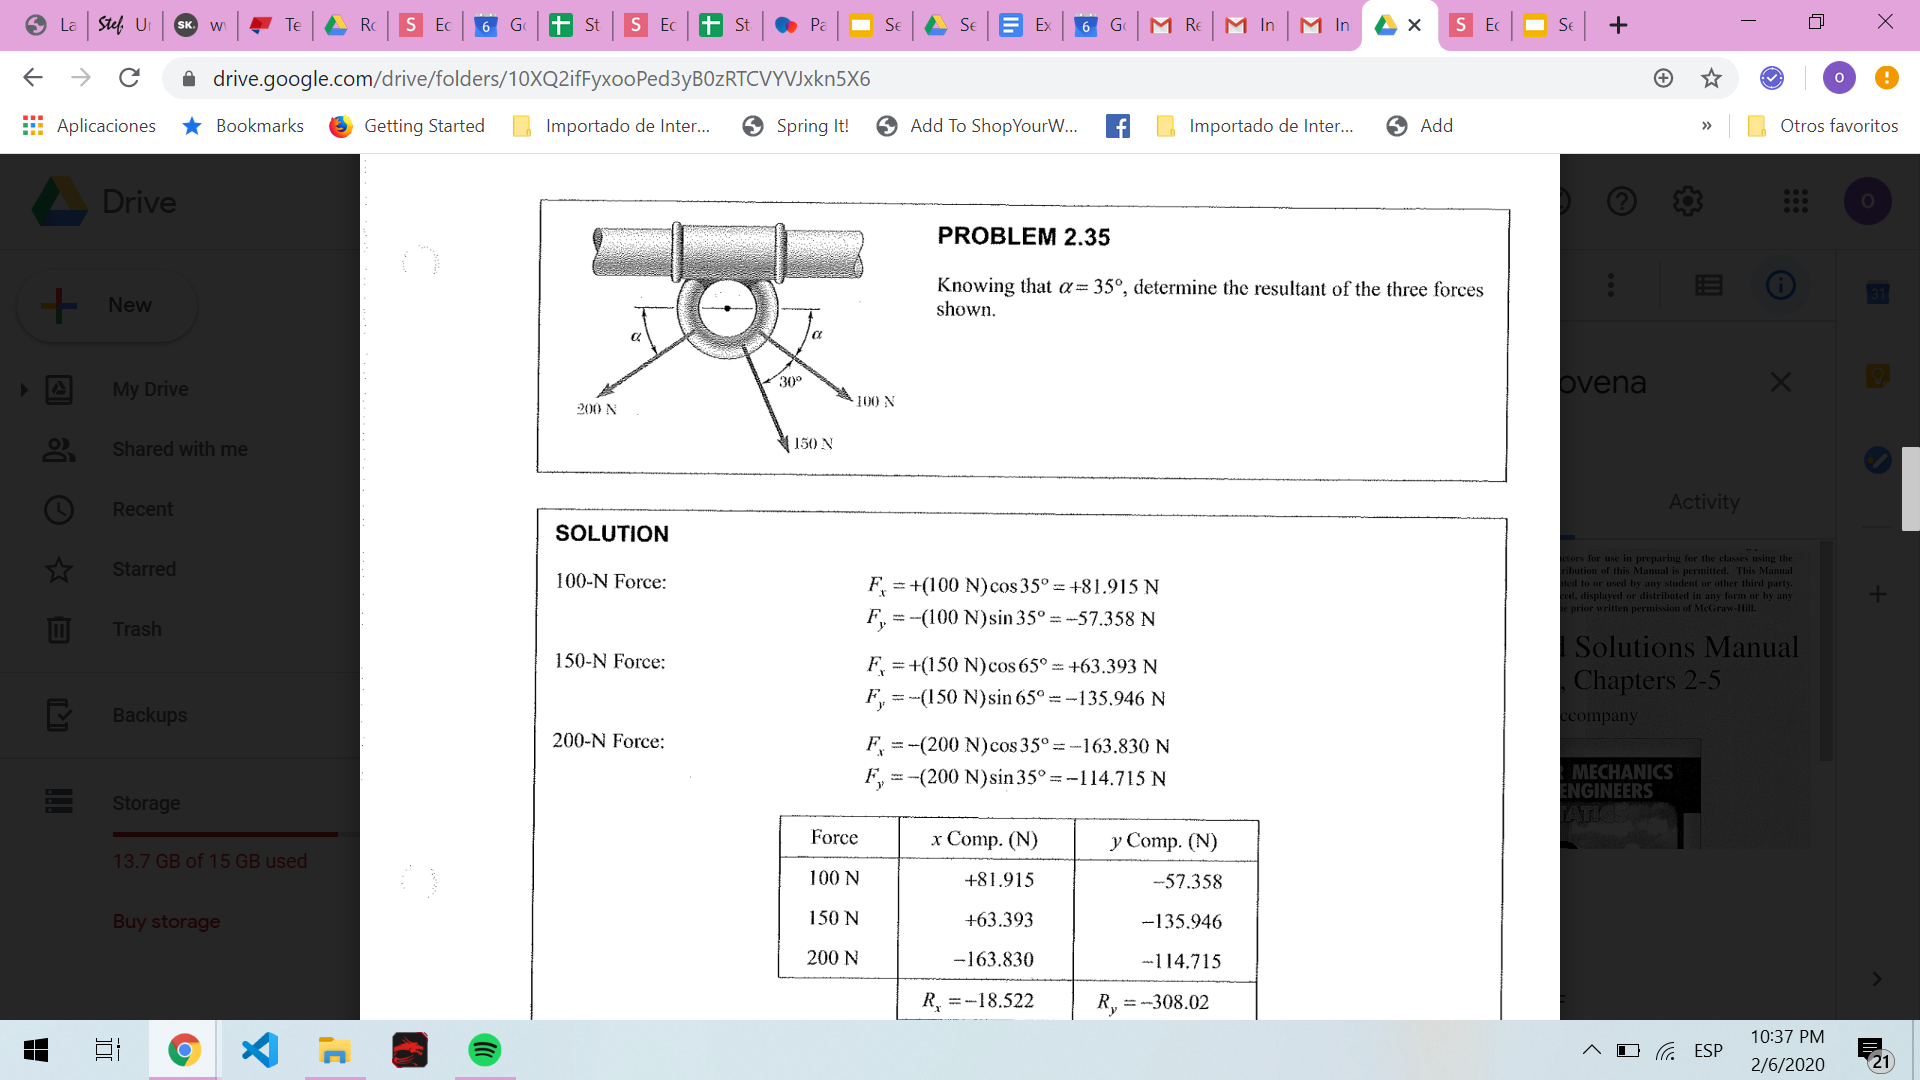Switch to the Activity tab

[1703, 502]
